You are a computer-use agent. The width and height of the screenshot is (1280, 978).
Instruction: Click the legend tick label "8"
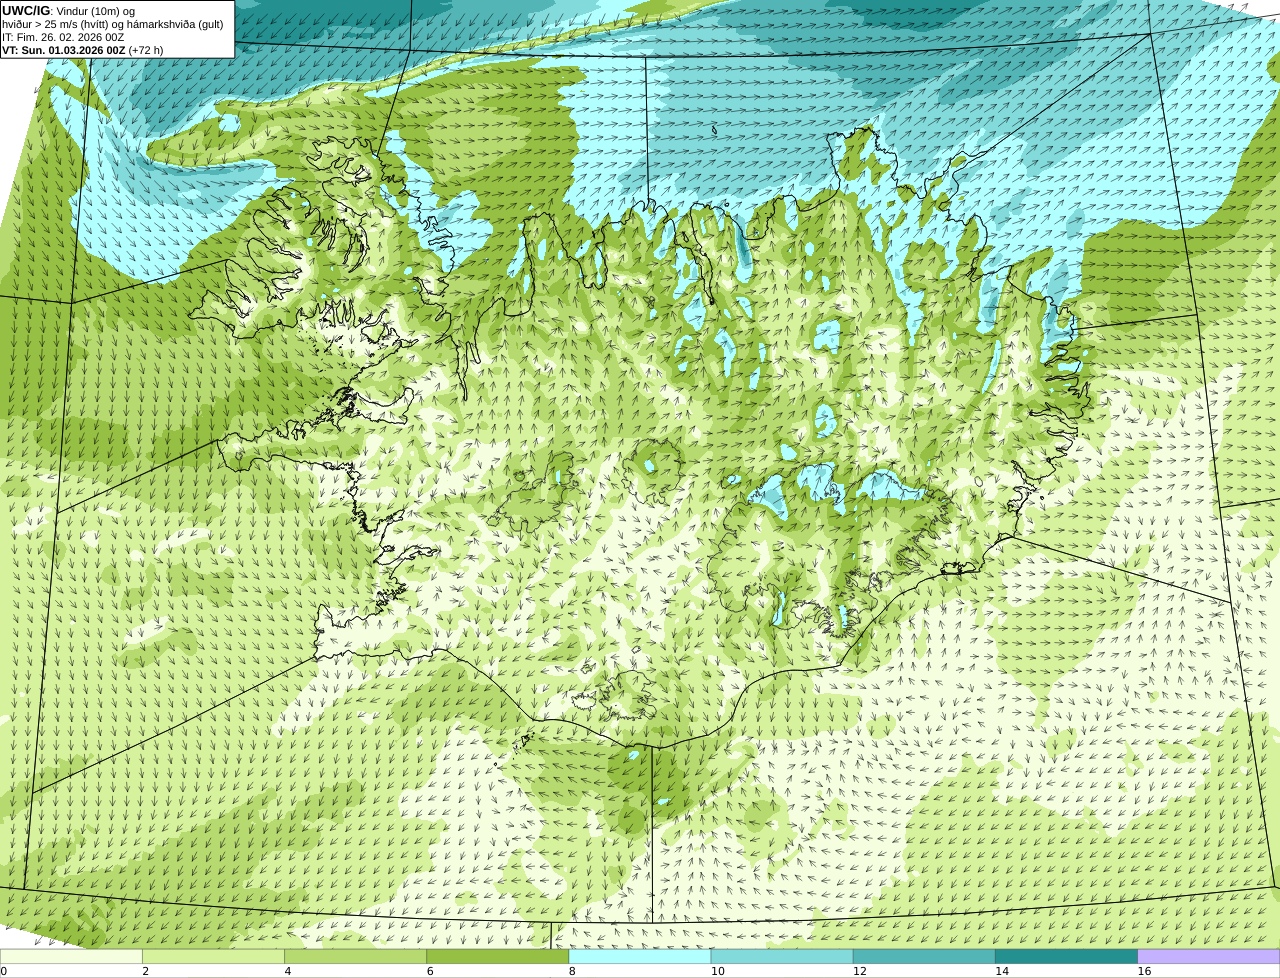(572, 971)
